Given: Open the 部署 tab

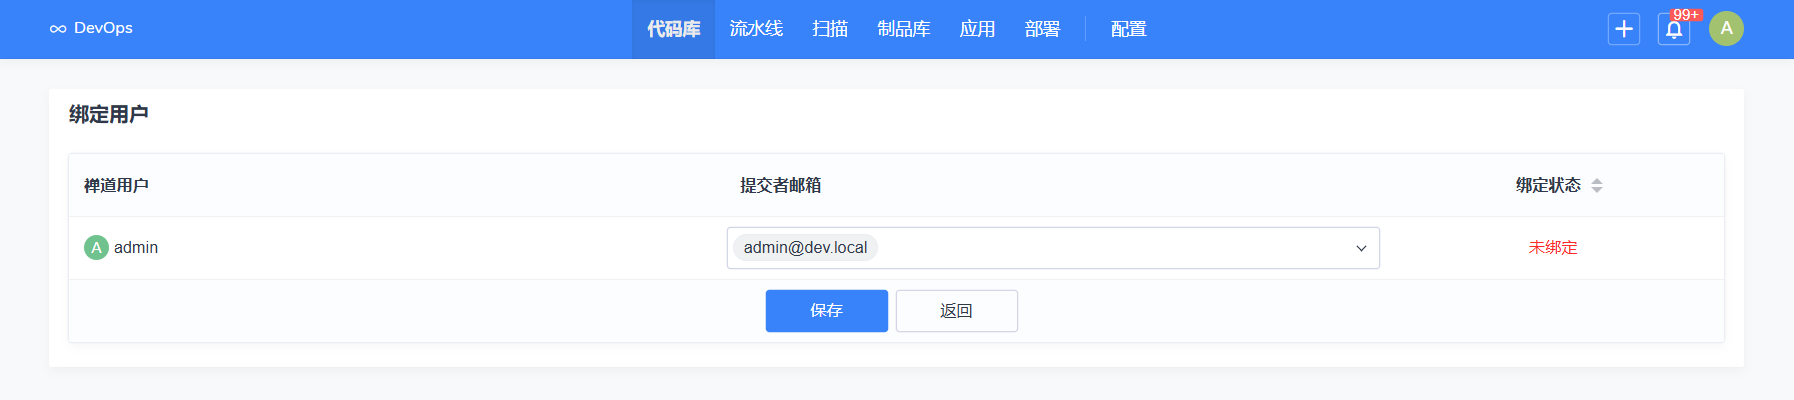Looking at the screenshot, I should (1042, 29).
